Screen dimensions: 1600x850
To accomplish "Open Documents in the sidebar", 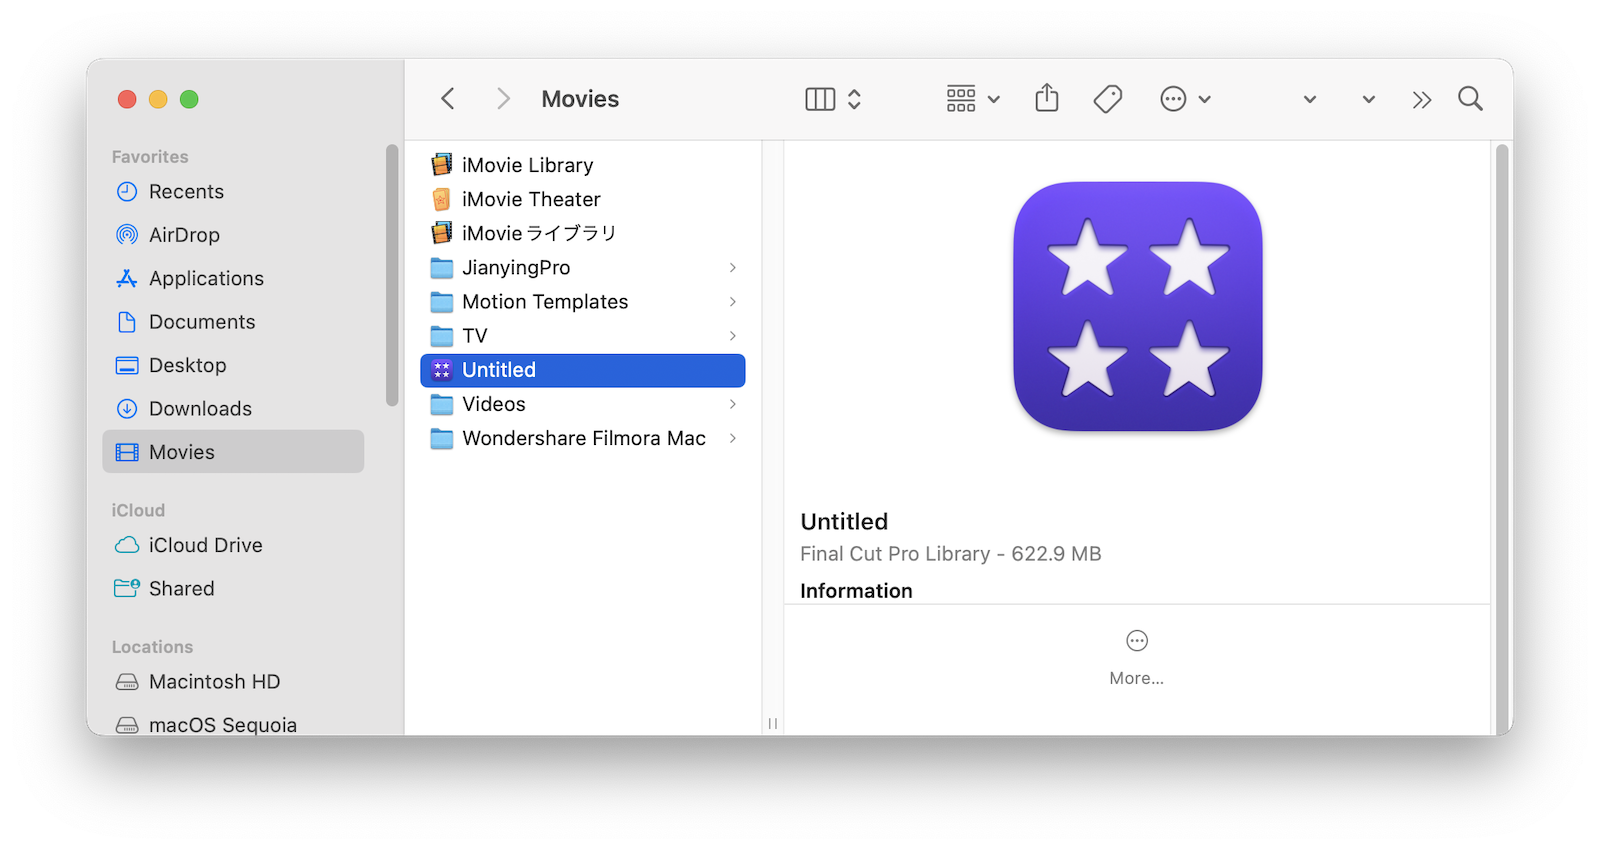I will (x=233, y=322).
